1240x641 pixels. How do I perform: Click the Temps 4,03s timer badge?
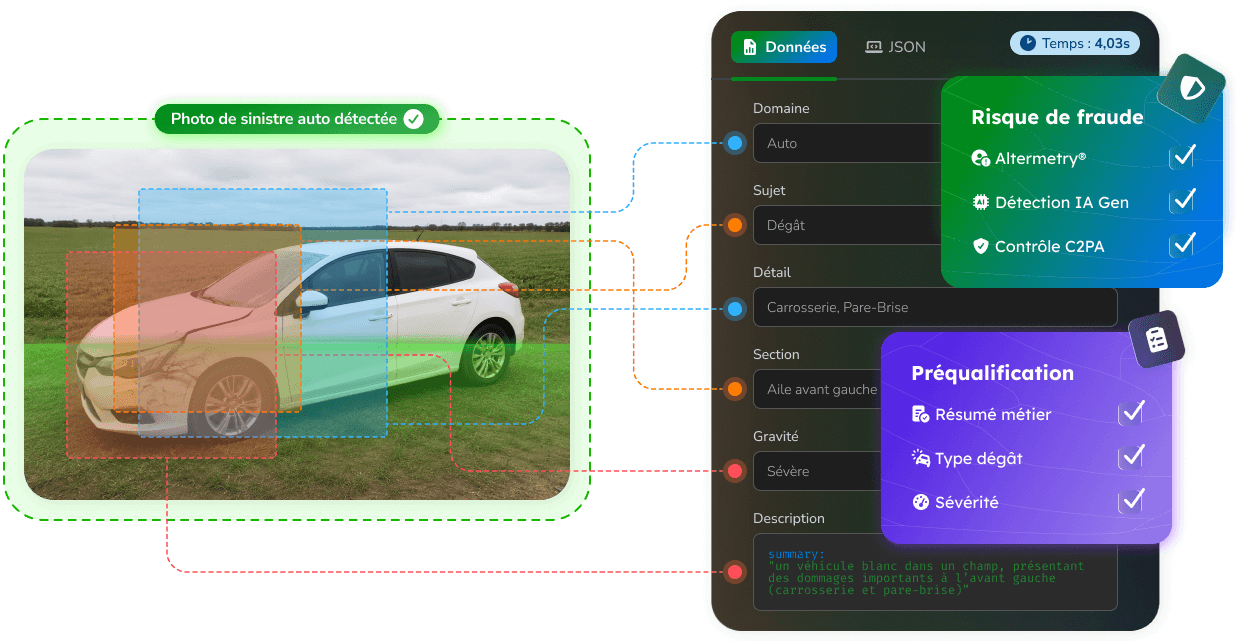pos(1075,43)
